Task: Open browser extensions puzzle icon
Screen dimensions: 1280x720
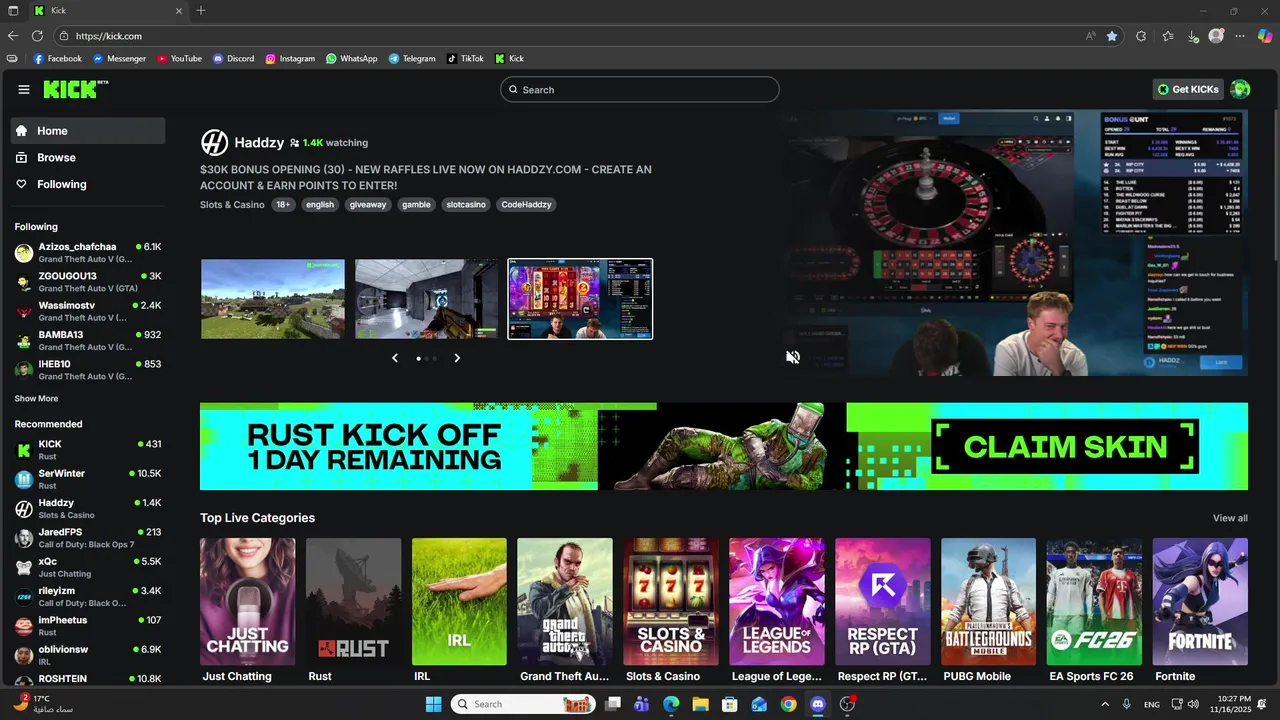Action: (1141, 36)
